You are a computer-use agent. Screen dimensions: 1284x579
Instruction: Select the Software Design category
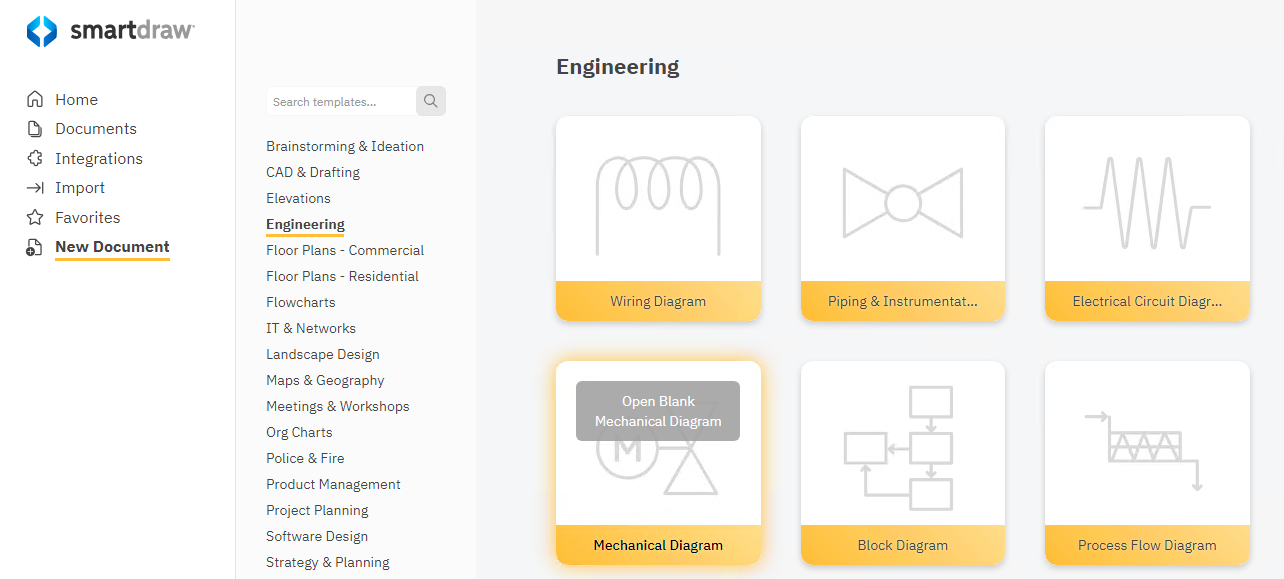point(317,536)
